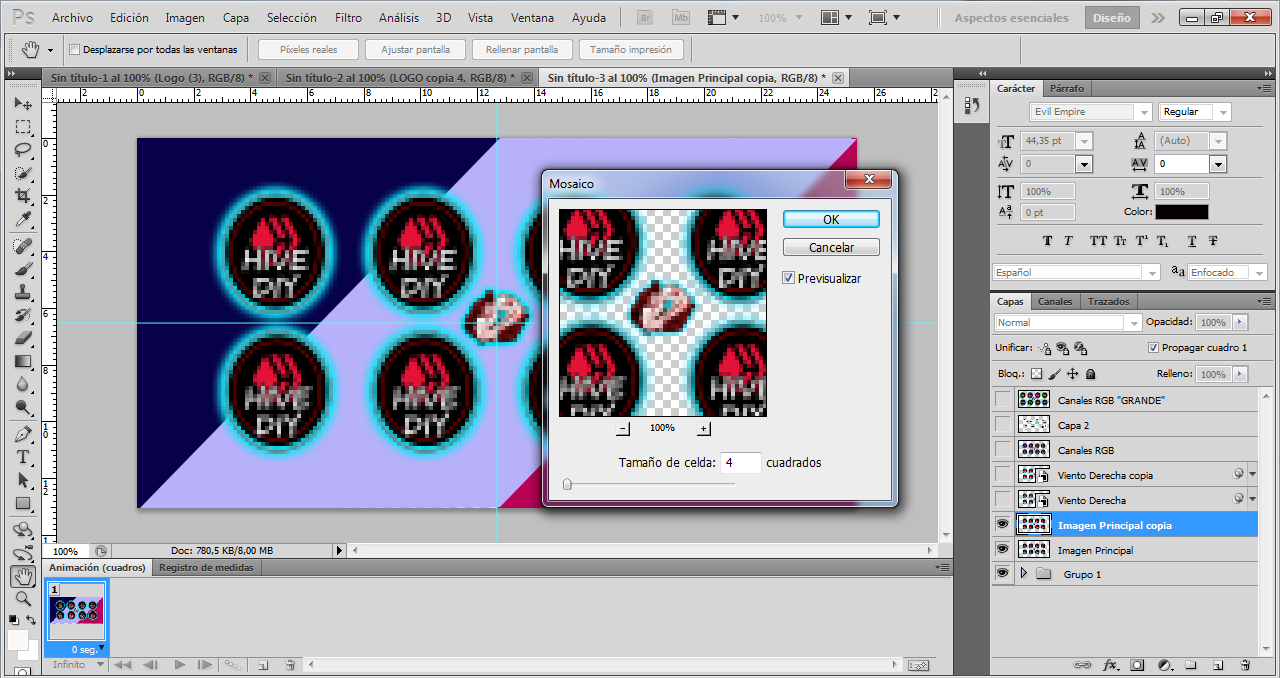Add a layer mask from Layers panel
This screenshot has width=1280, height=678.
tap(1137, 665)
